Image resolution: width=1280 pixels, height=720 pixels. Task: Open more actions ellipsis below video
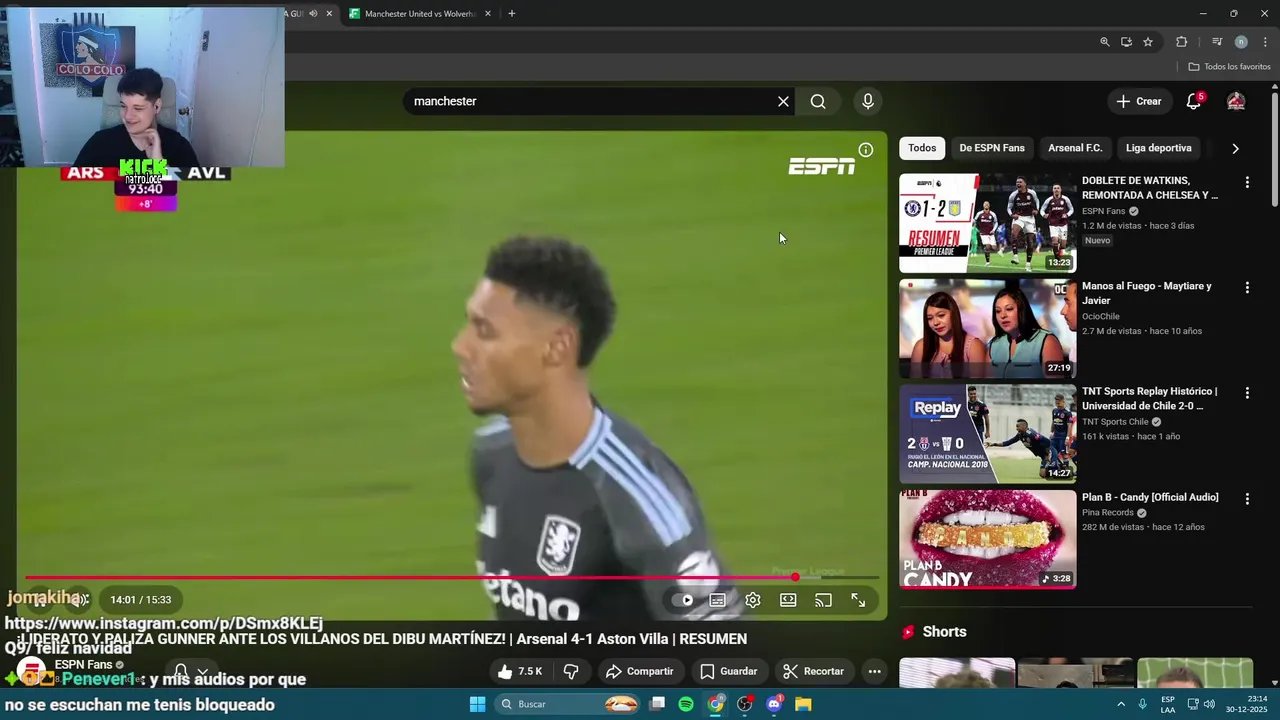click(875, 671)
